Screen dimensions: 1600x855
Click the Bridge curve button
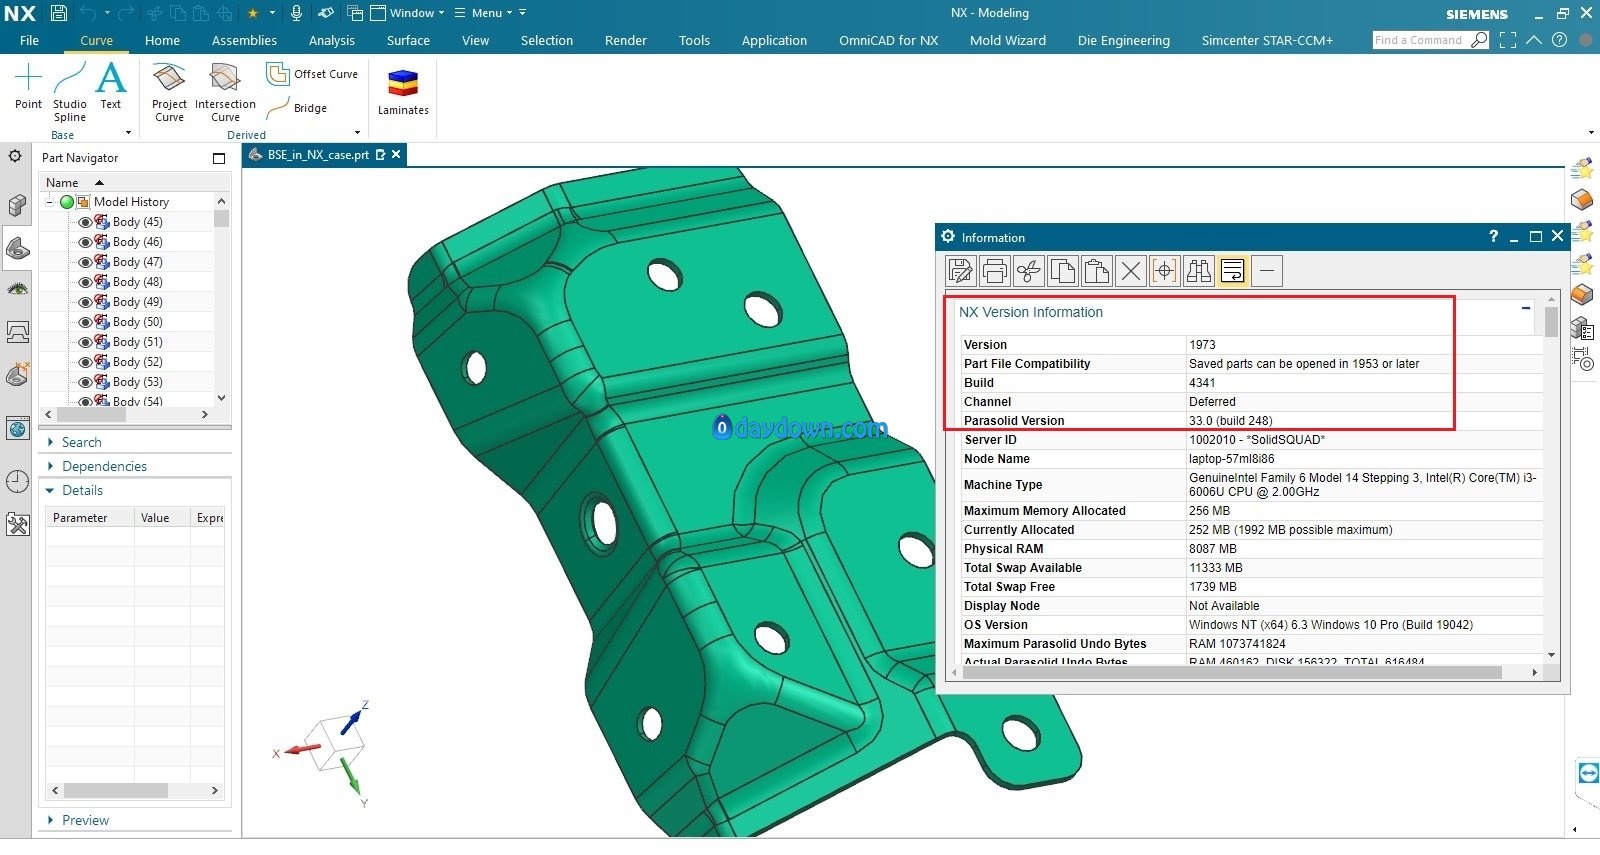pos(298,108)
